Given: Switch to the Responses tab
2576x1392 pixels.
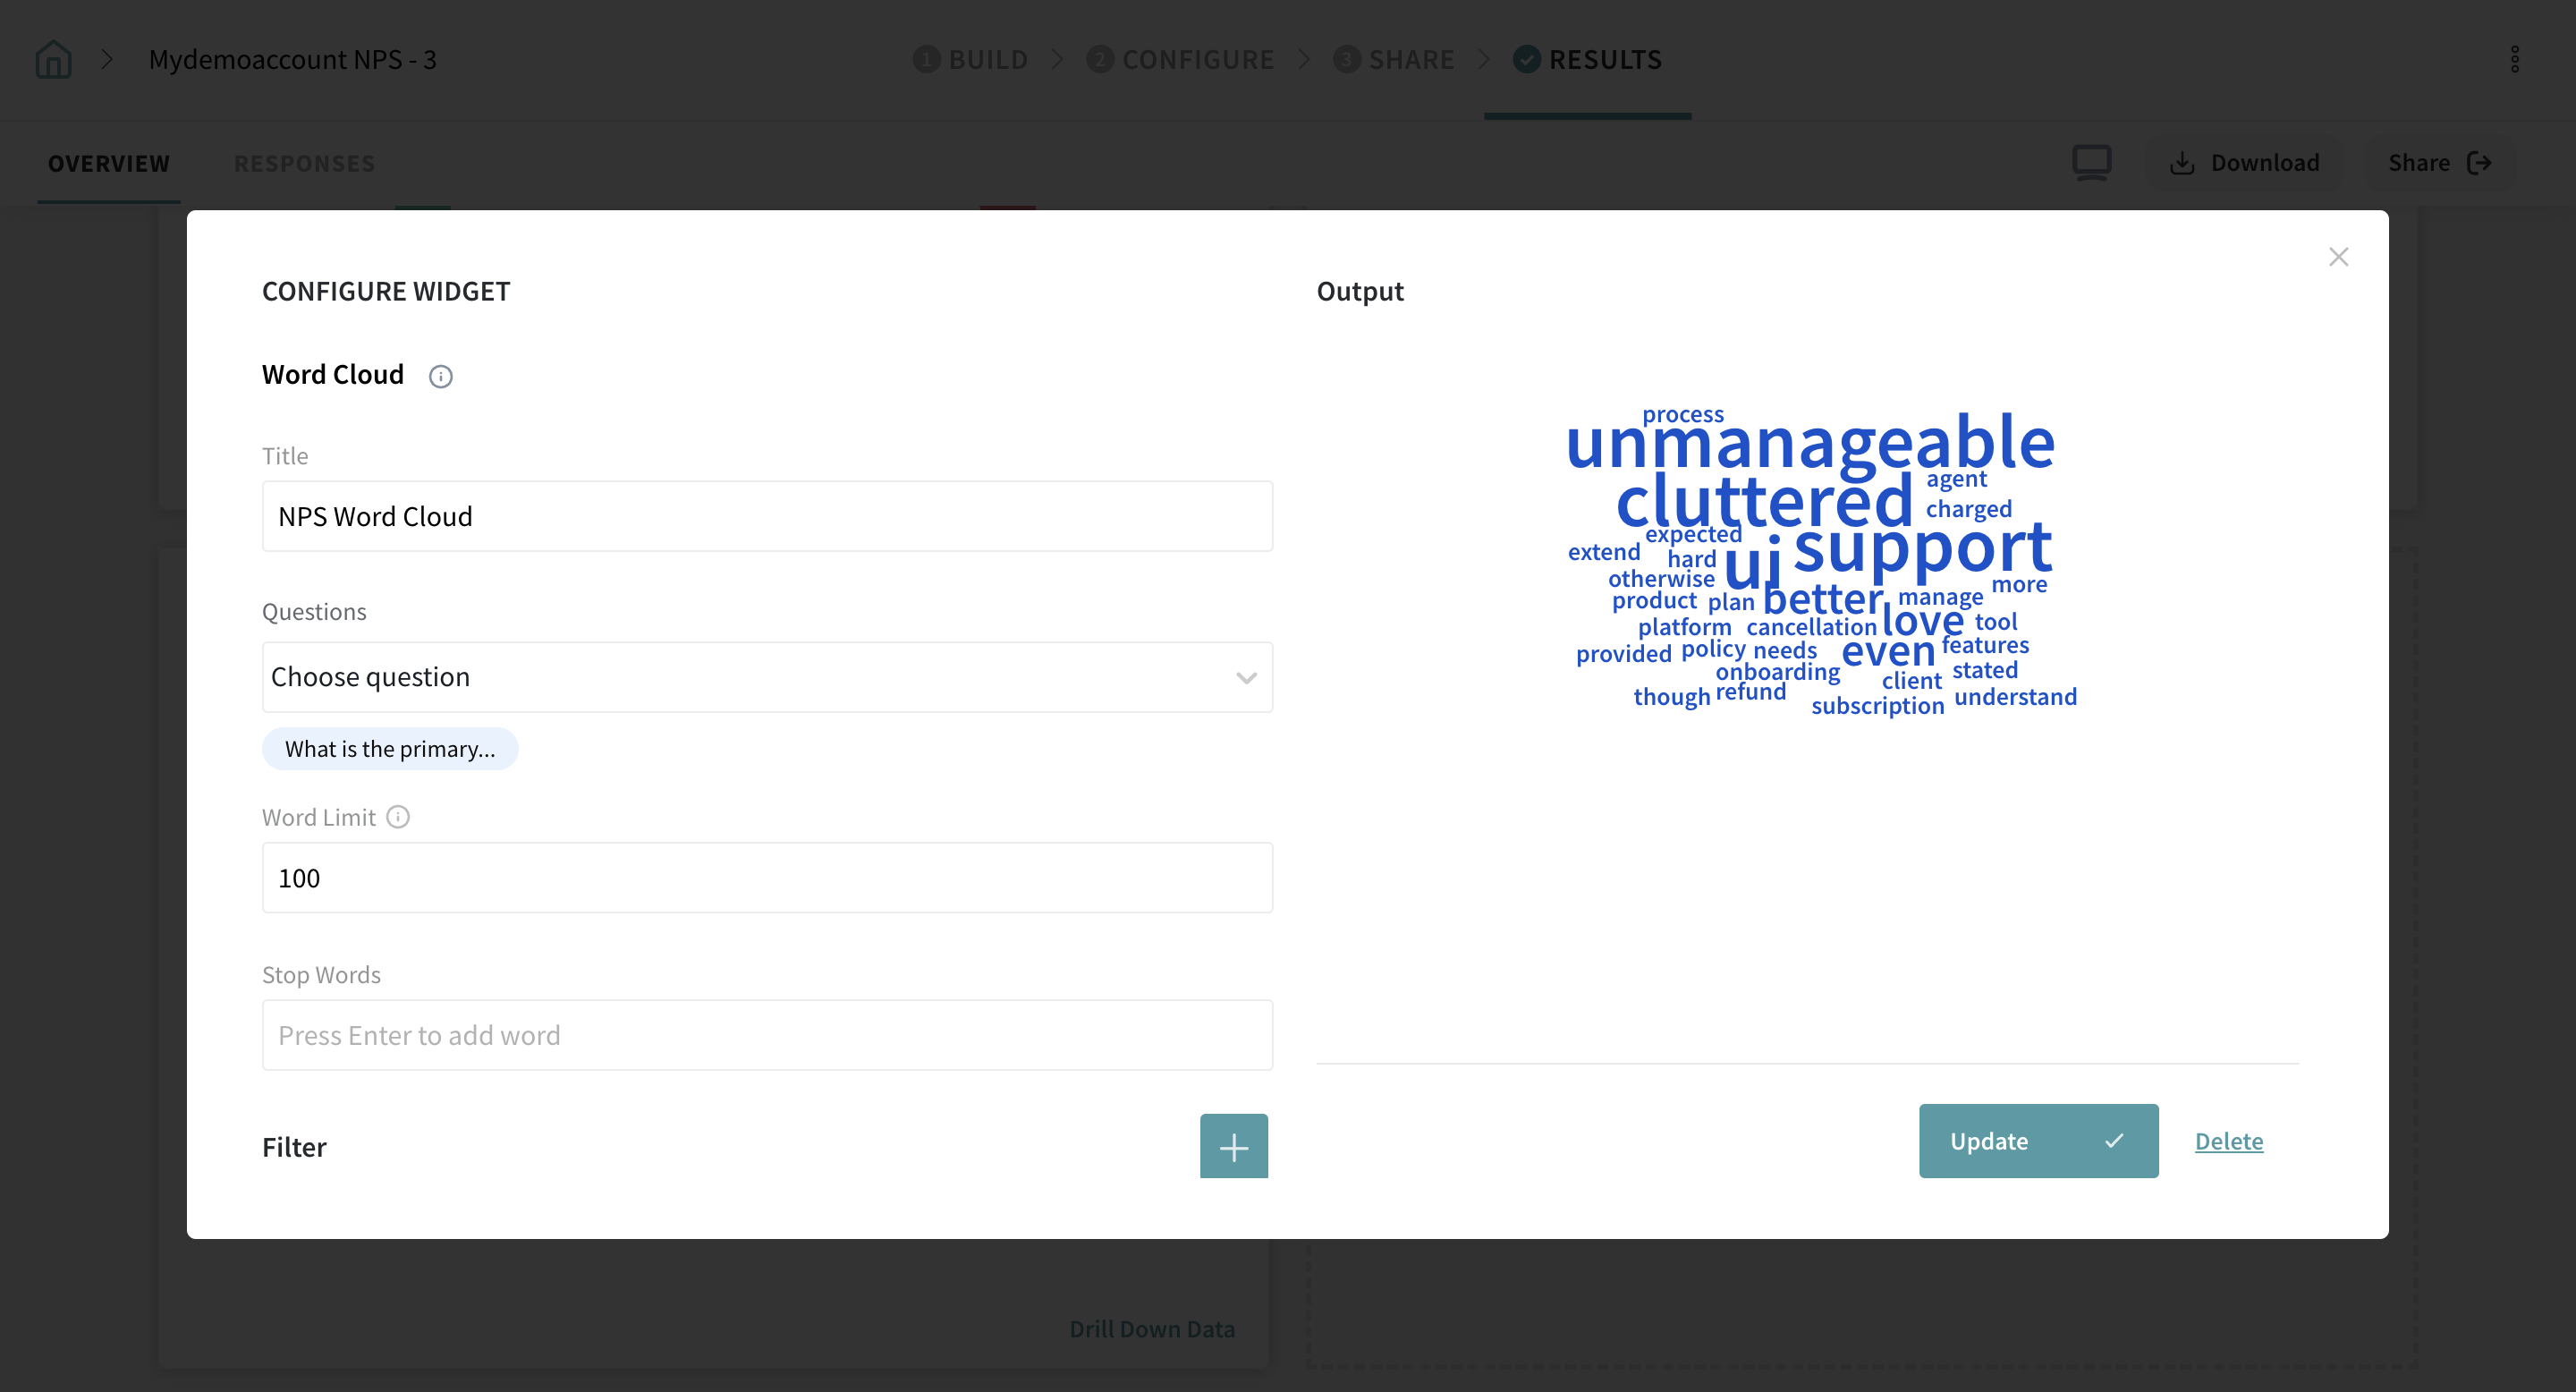Looking at the screenshot, I should coord(304,163).
